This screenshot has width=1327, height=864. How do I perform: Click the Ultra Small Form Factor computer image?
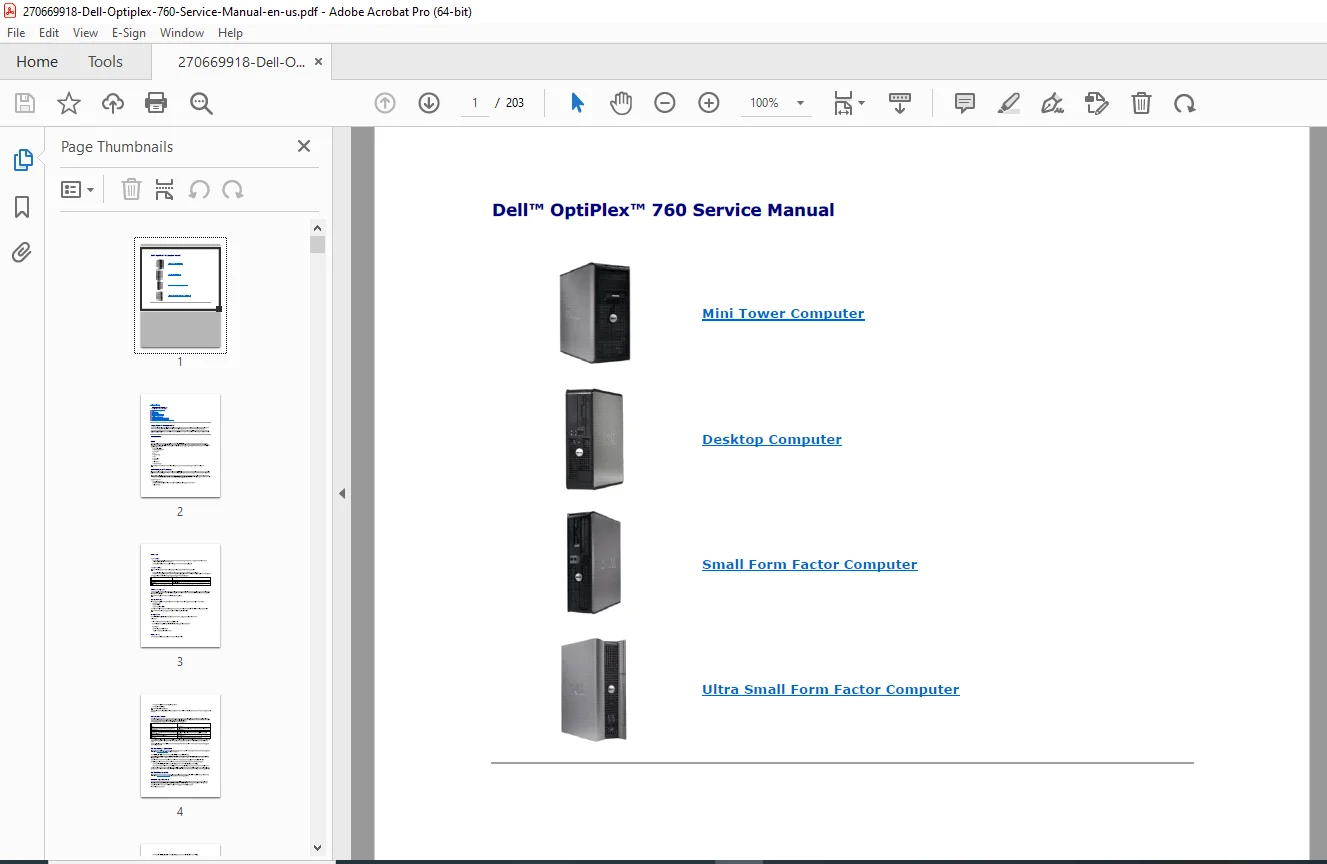(x=594, y=689)
